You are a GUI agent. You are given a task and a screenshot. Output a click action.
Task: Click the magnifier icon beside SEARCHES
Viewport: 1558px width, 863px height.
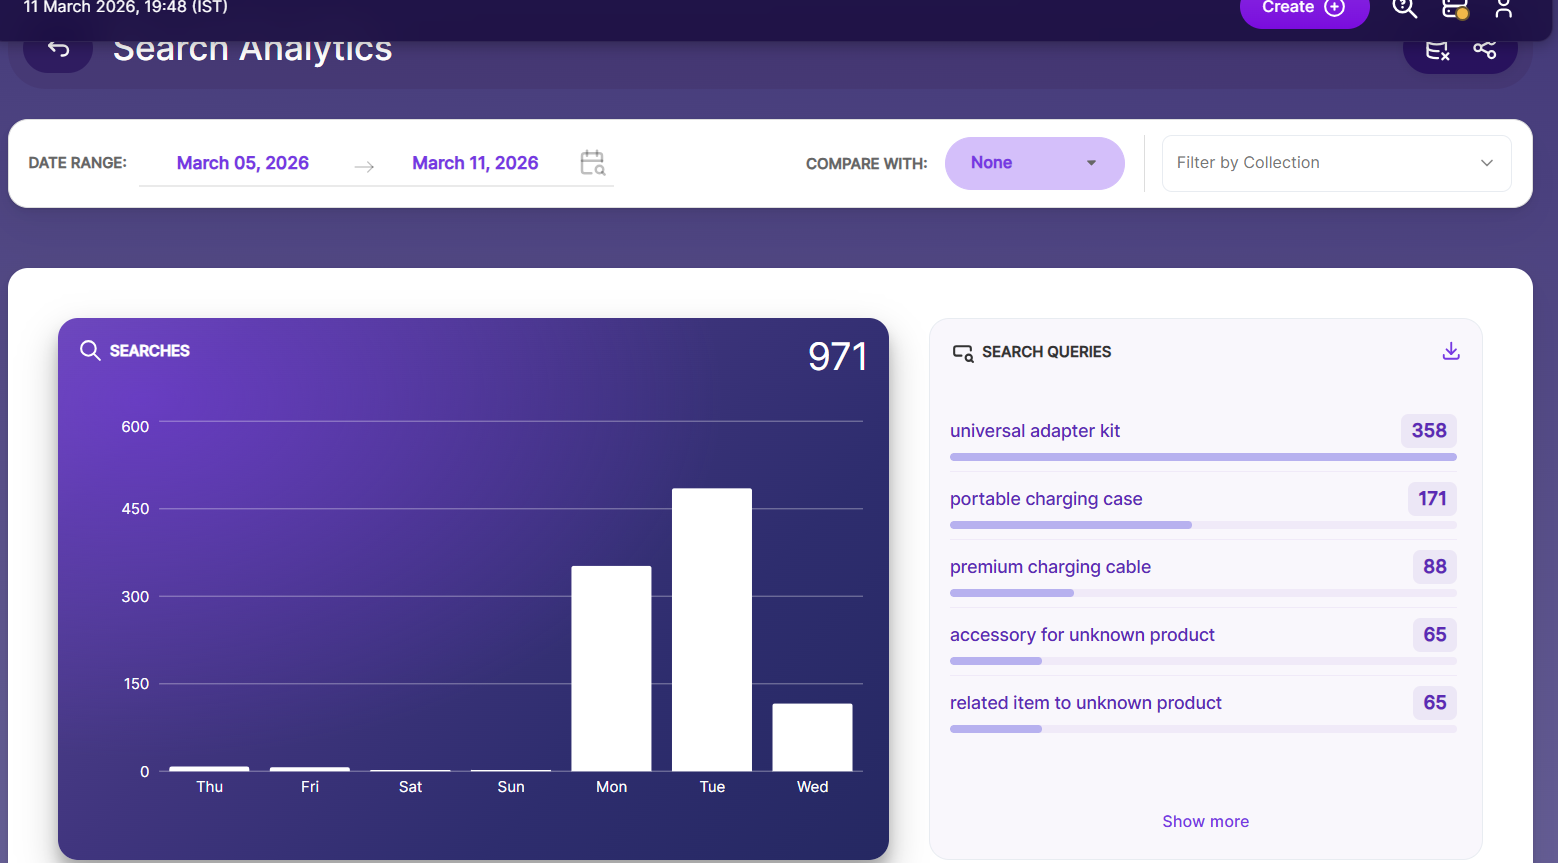click(x=90, y=350)
